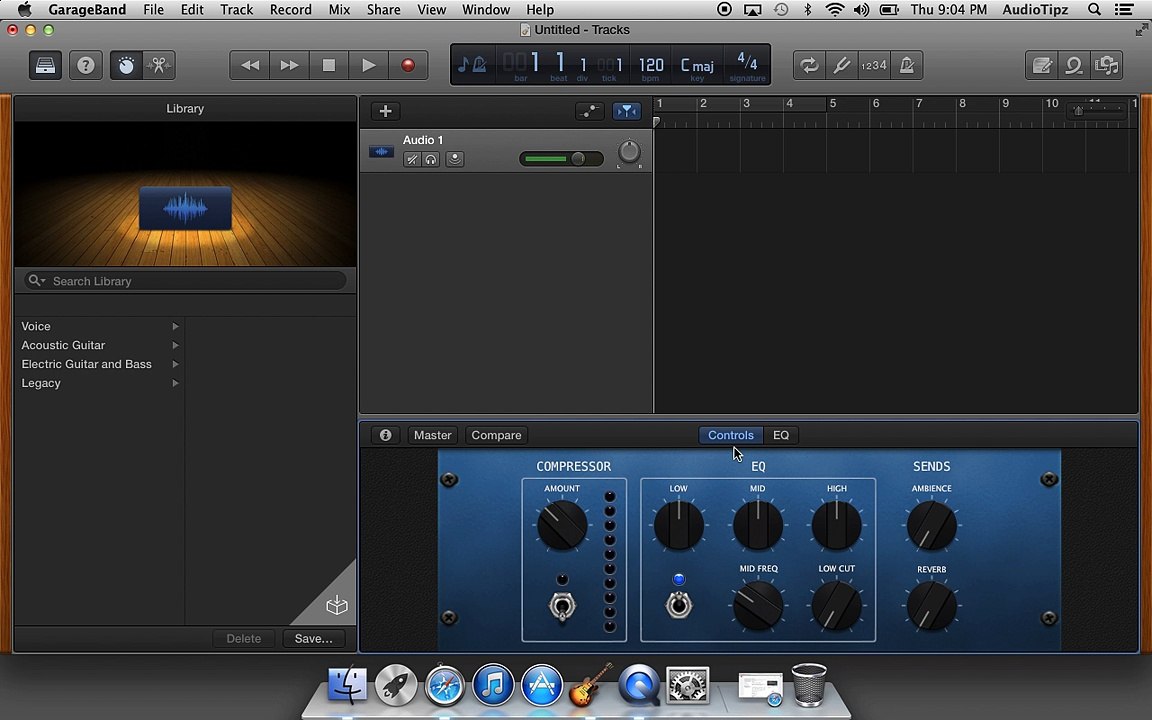Click the Audio 1 pan knob
Image resolution: width=1152 pixels, height=720 pixels.
629,152
